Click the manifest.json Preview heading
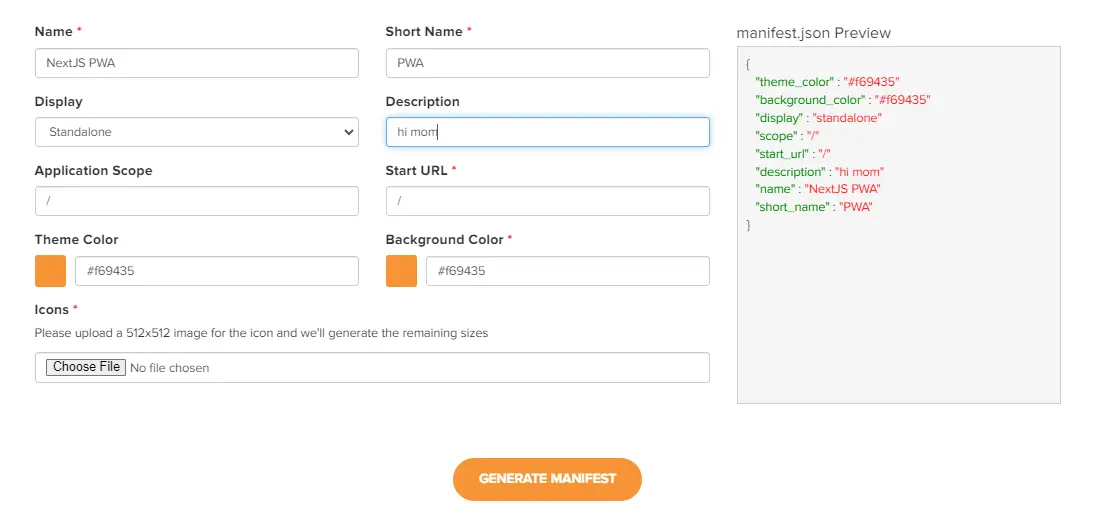The width and height of the screenshot is (1098, 518). pyautogui.click(x=813, y=33)
